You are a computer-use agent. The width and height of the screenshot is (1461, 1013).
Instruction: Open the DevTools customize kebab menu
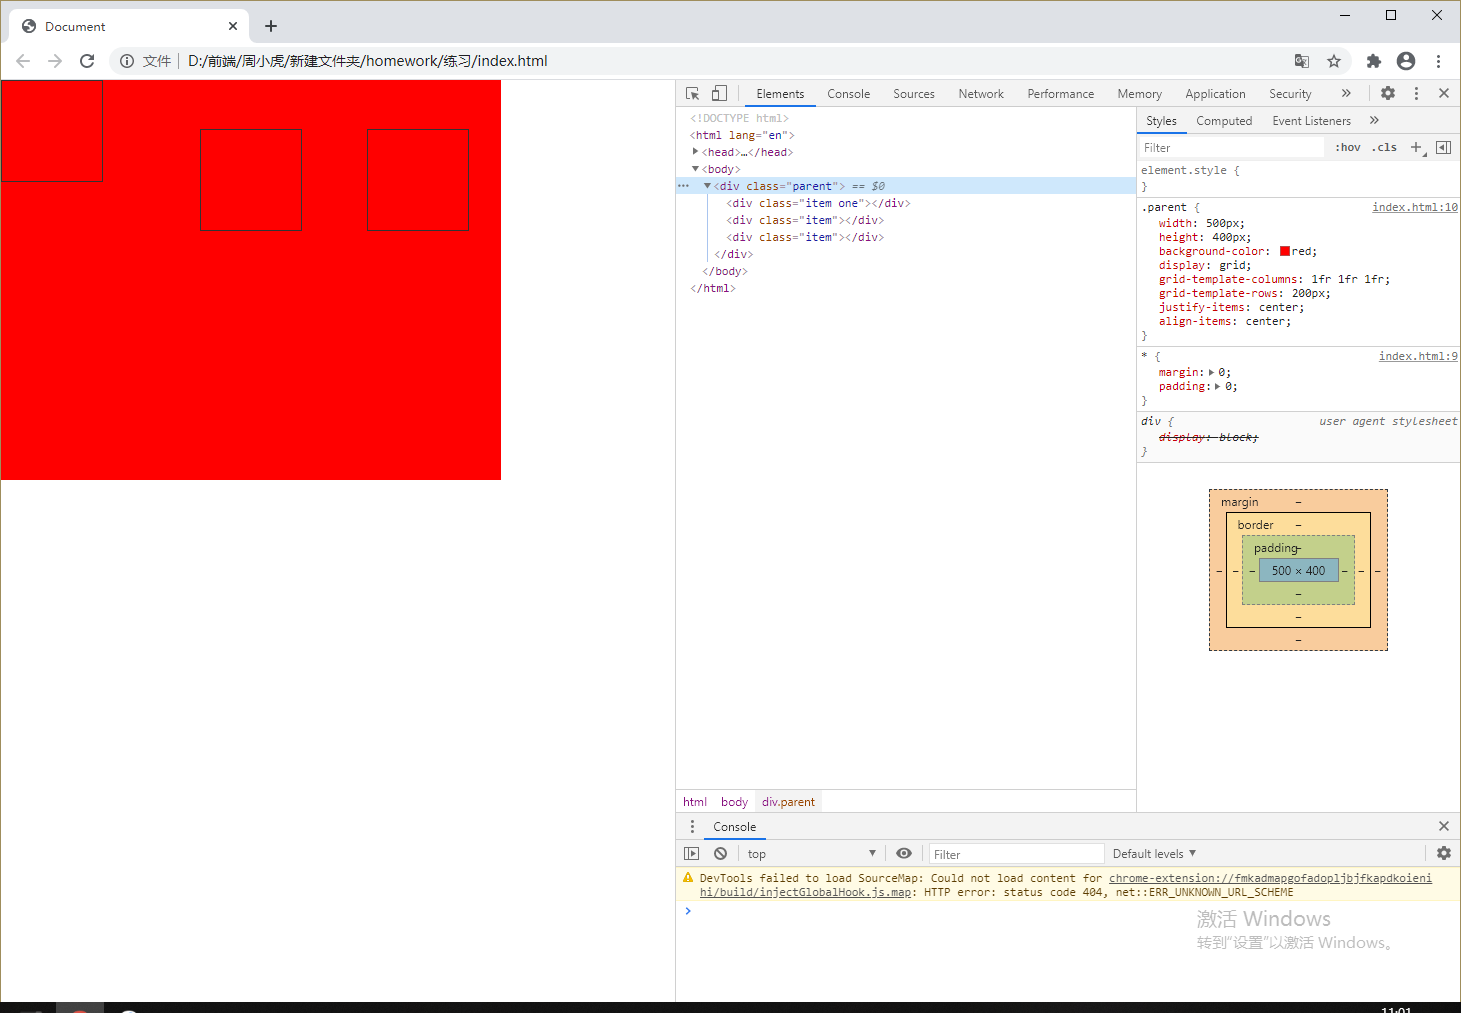[1416, 93]
